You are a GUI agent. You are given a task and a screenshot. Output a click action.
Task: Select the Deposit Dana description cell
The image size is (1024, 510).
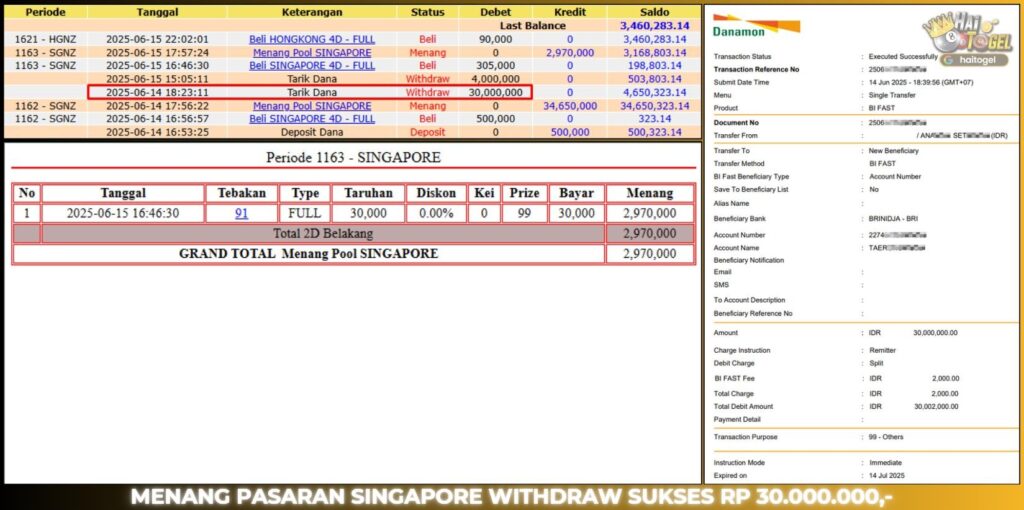(x=312, y=132)
